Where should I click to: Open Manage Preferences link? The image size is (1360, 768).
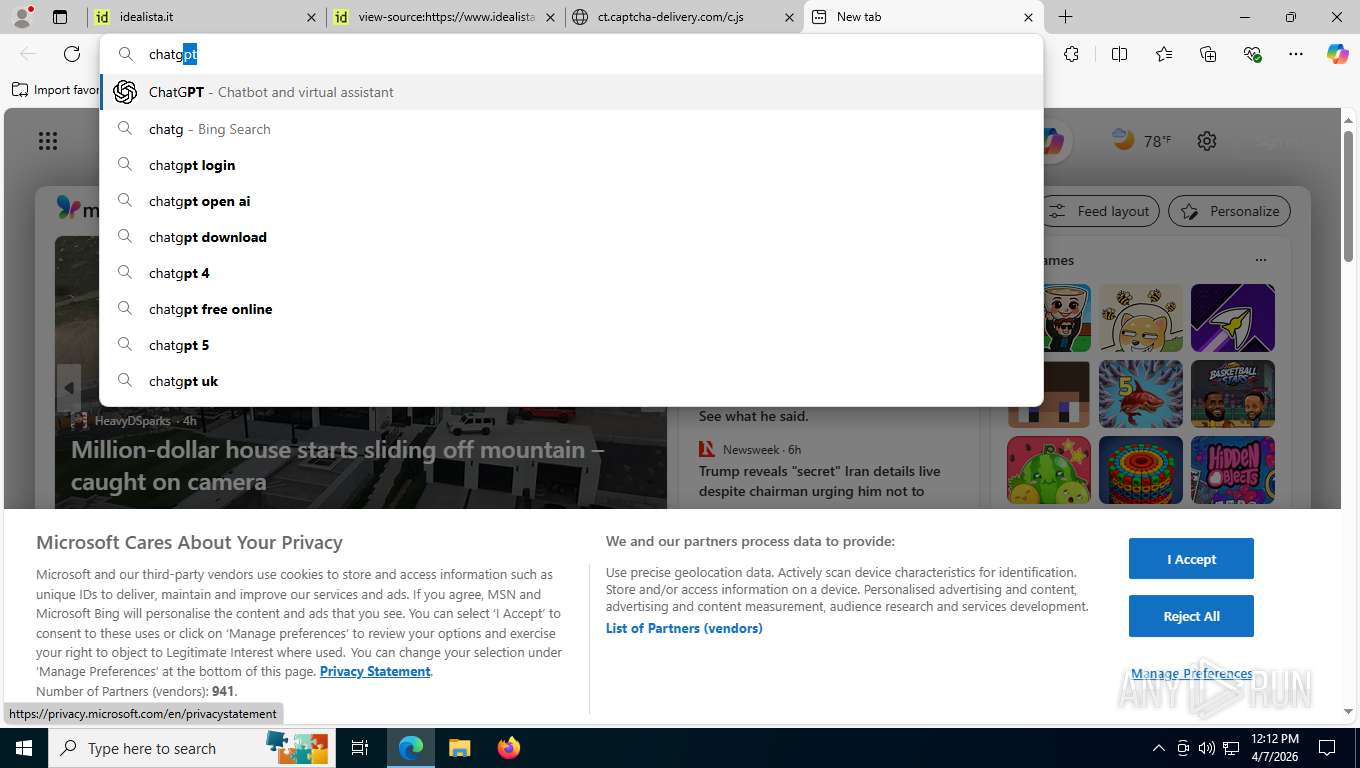1191,673
